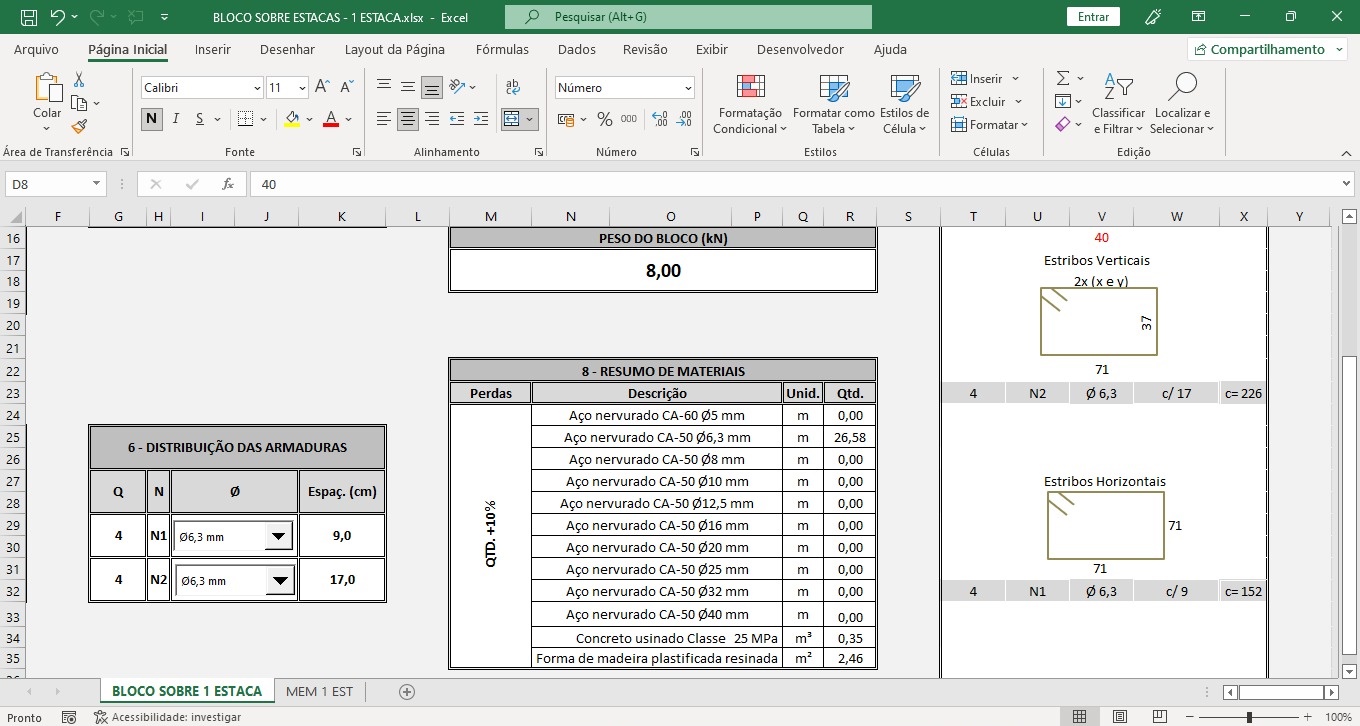Open the Fórmulas ribbon tab

coord(502,49)
